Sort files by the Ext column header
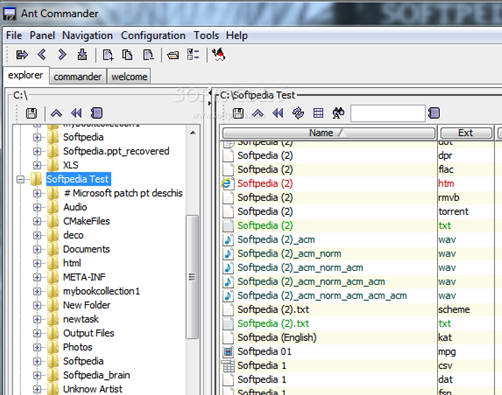Viewport: 502px width, 395px height. 466,133
